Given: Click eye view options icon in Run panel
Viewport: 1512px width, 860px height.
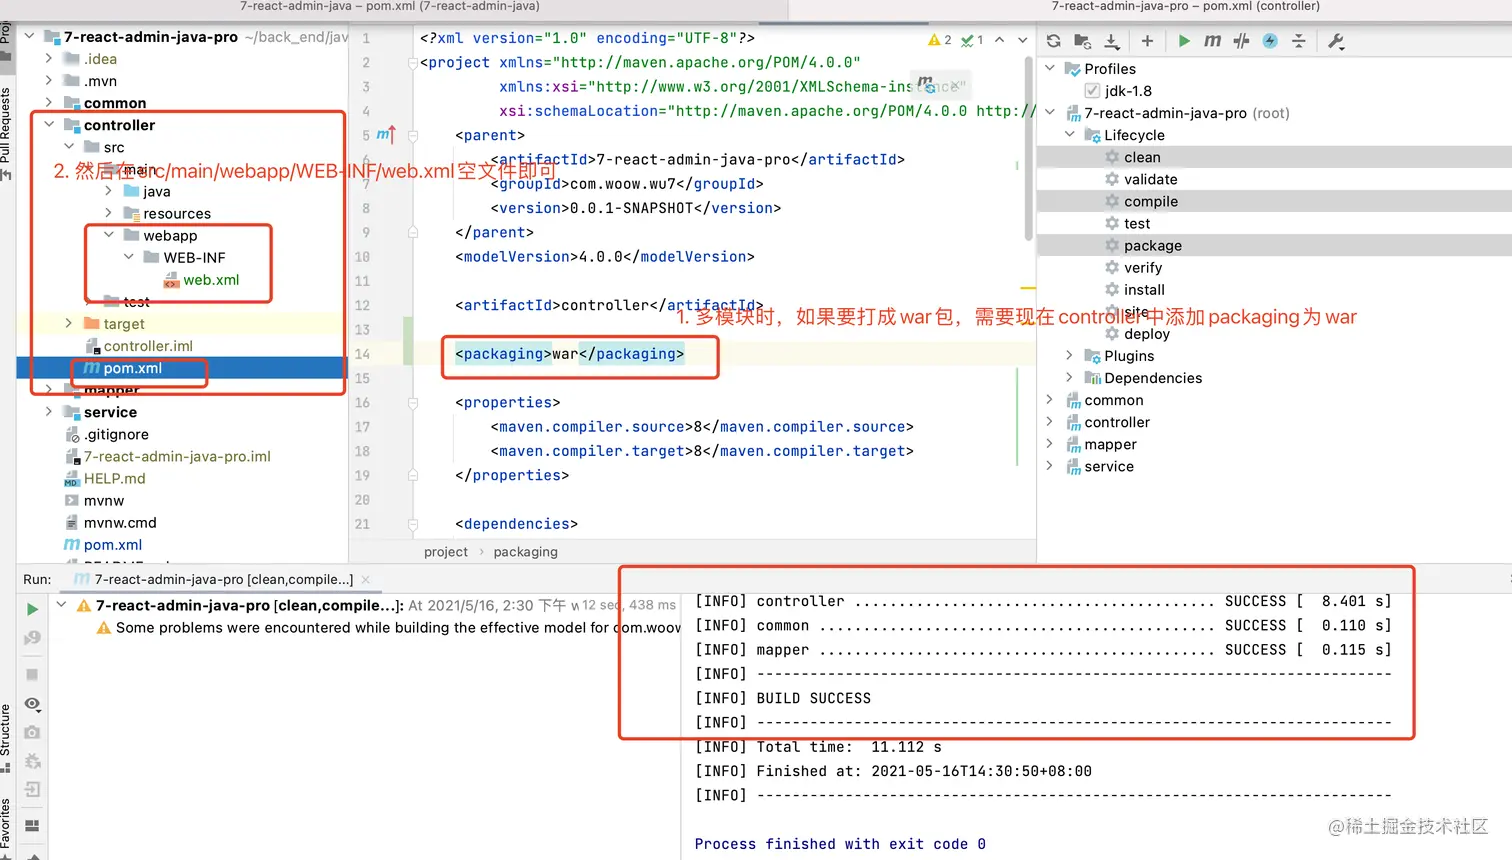Looking at the screenshot, I should (x=32, y=704).
